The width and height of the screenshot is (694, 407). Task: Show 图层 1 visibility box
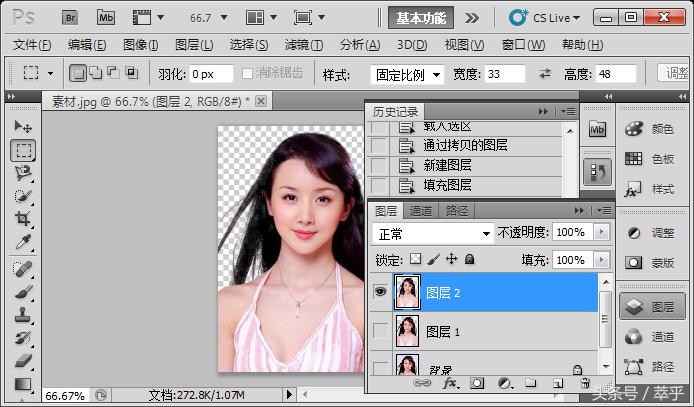(381, 330)
